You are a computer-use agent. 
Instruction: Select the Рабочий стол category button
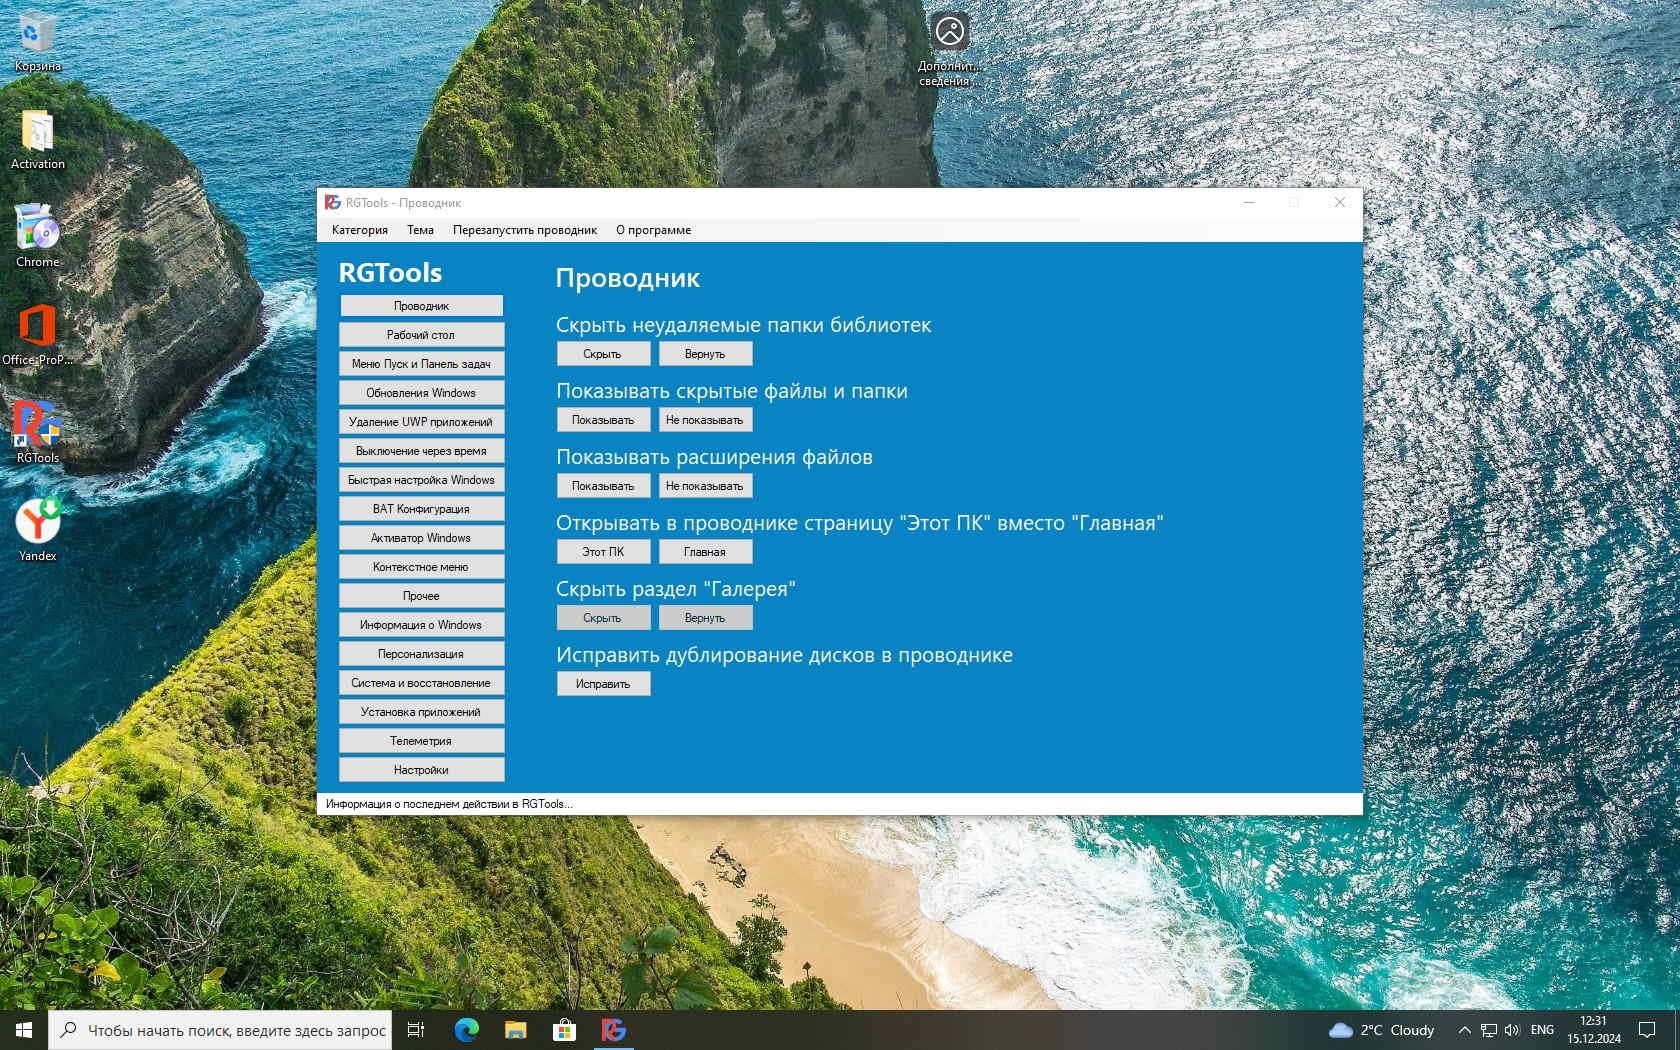pos(421,335)
